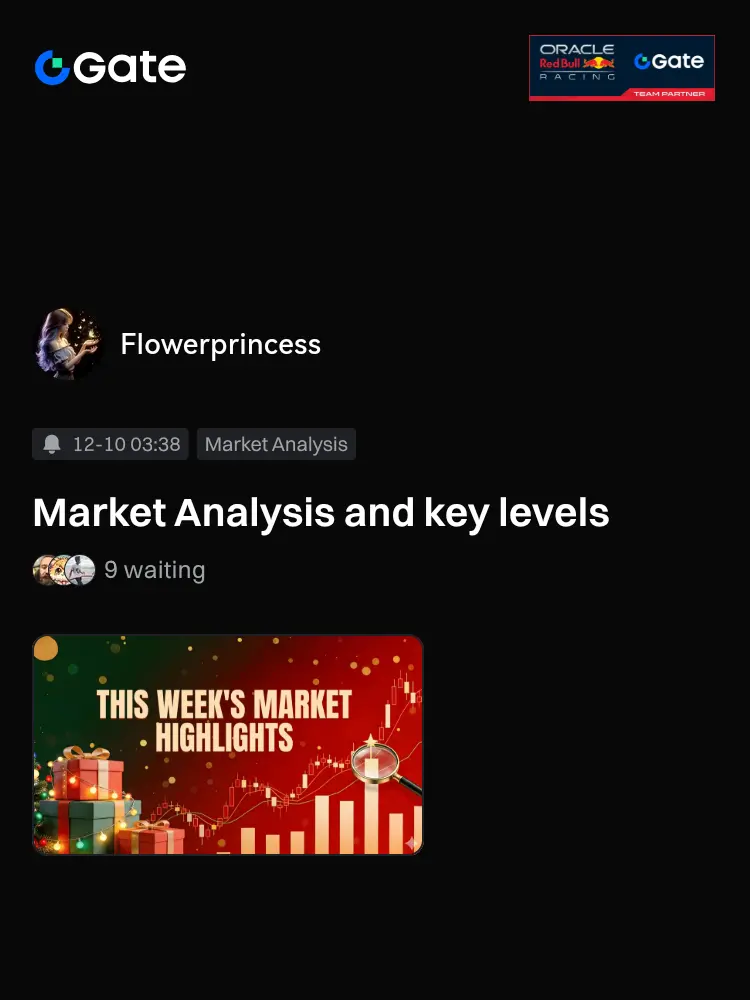
Task: Tap the bell reminder icon
Action: click(52, 444)
